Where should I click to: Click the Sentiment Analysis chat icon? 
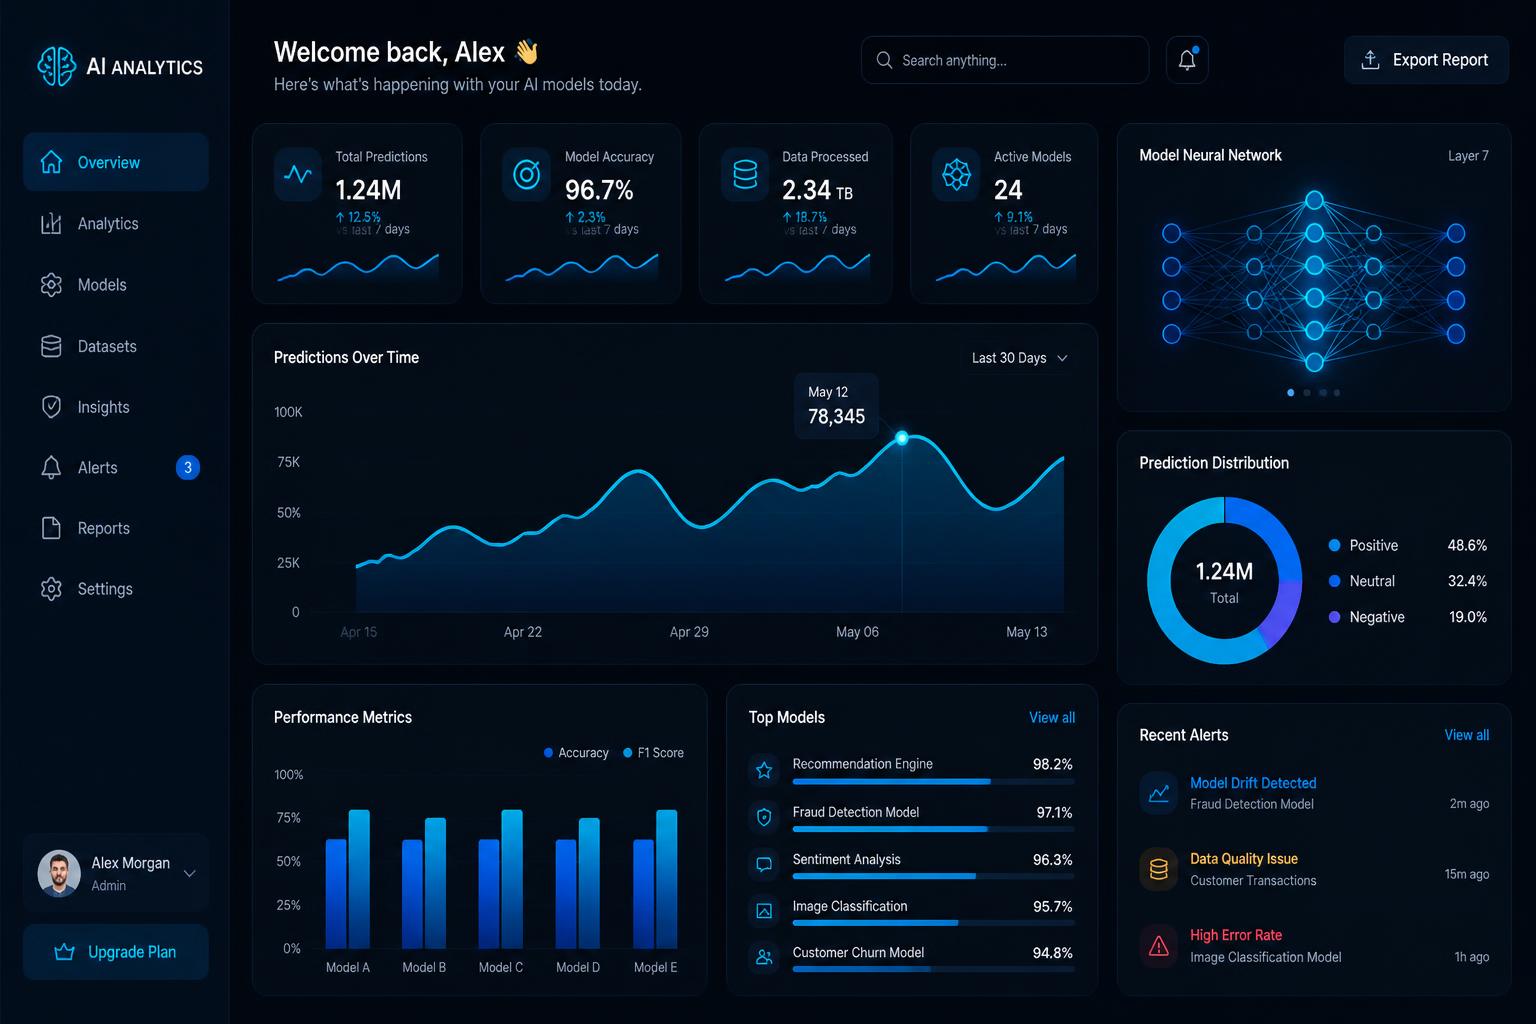(x=764, y=864)
